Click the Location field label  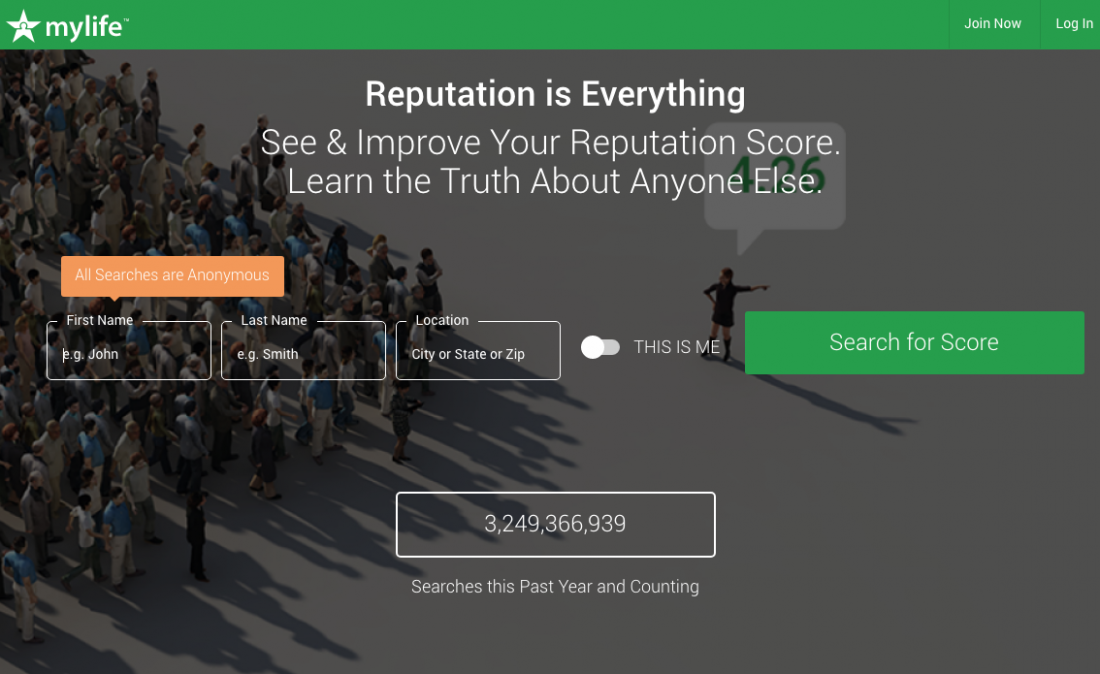(442, 321)
